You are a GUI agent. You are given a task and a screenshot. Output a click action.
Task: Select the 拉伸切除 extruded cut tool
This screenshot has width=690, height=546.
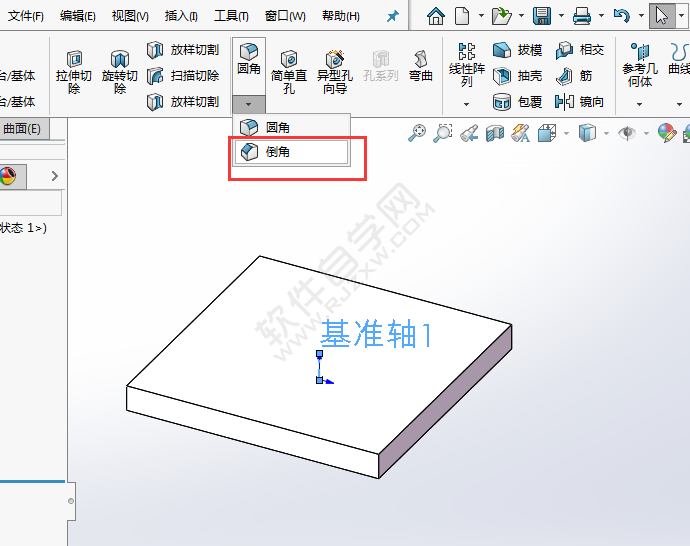pyautogui.click(x=74, y=72)
